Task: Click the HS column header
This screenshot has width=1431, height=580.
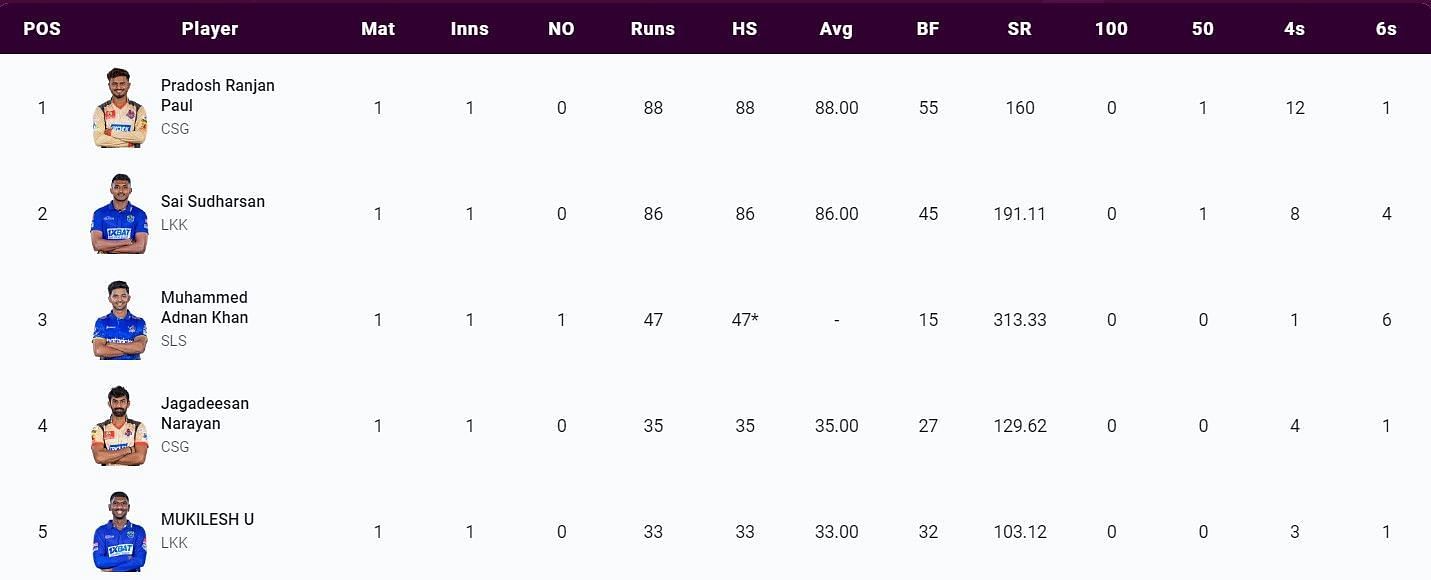Action: (x=745, y=29)
